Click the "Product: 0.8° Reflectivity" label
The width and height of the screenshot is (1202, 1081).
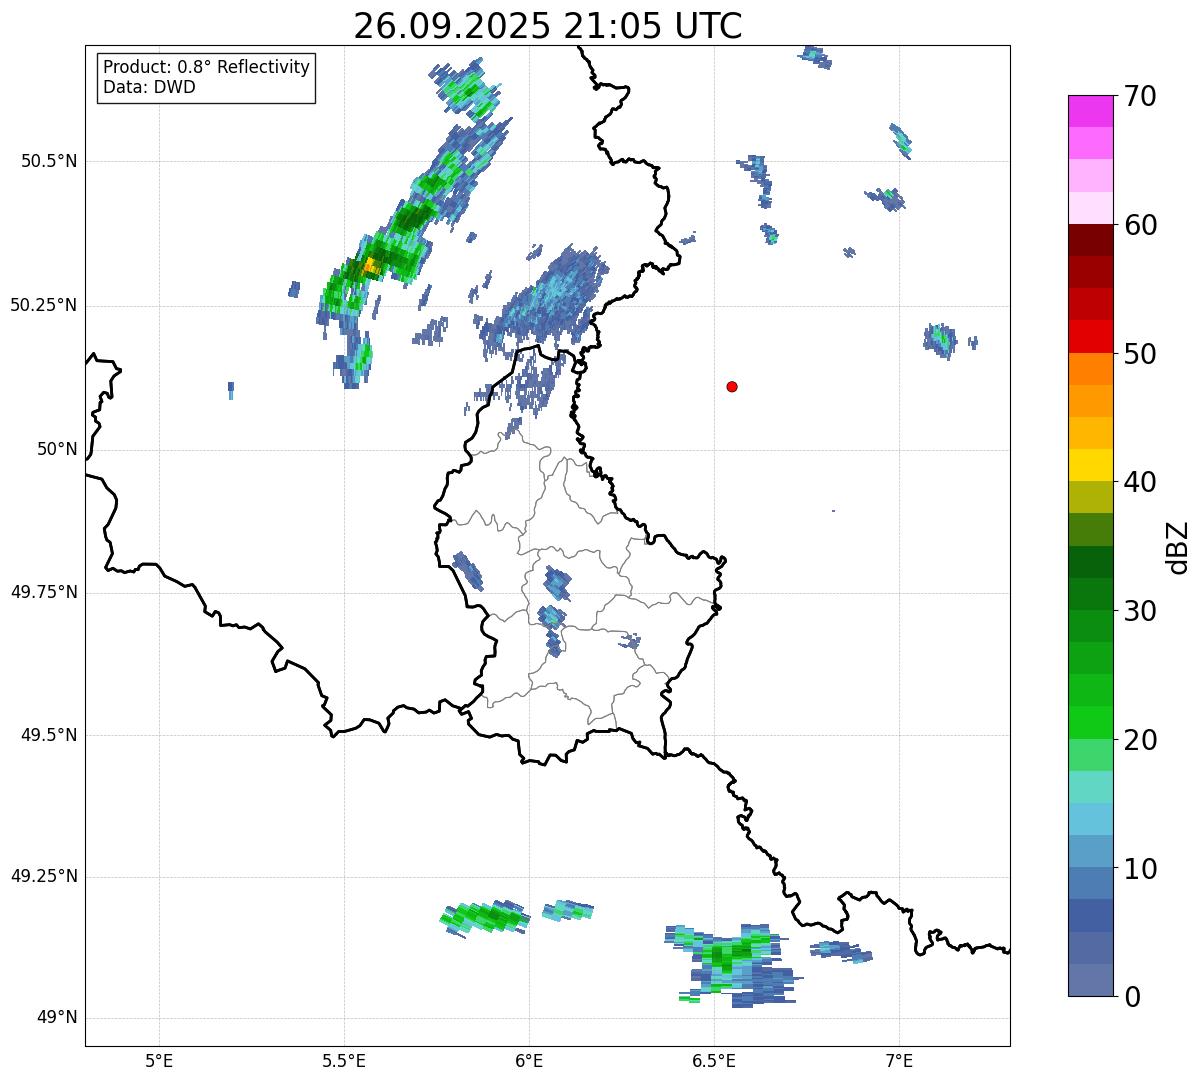point(207,67)
